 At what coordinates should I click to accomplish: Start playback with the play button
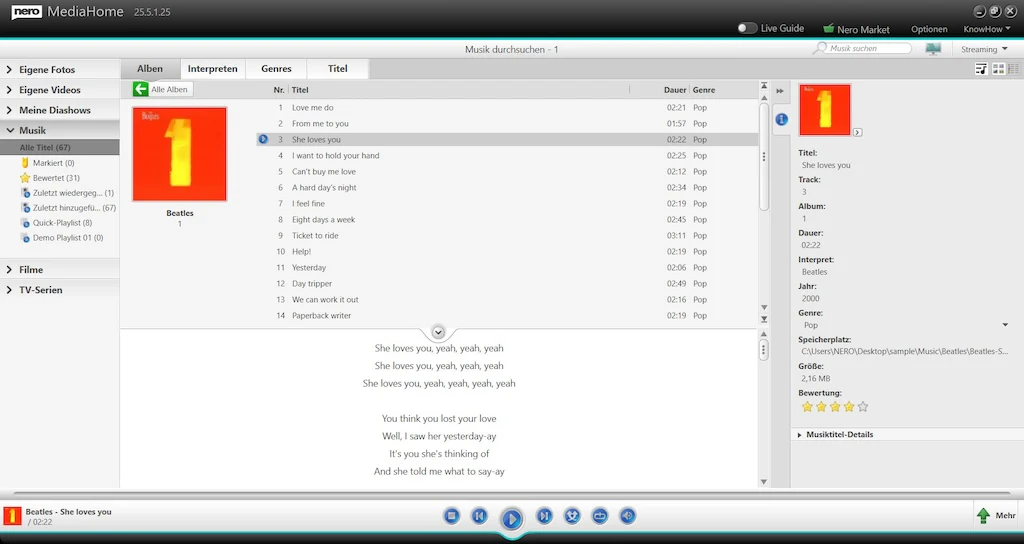511,519
